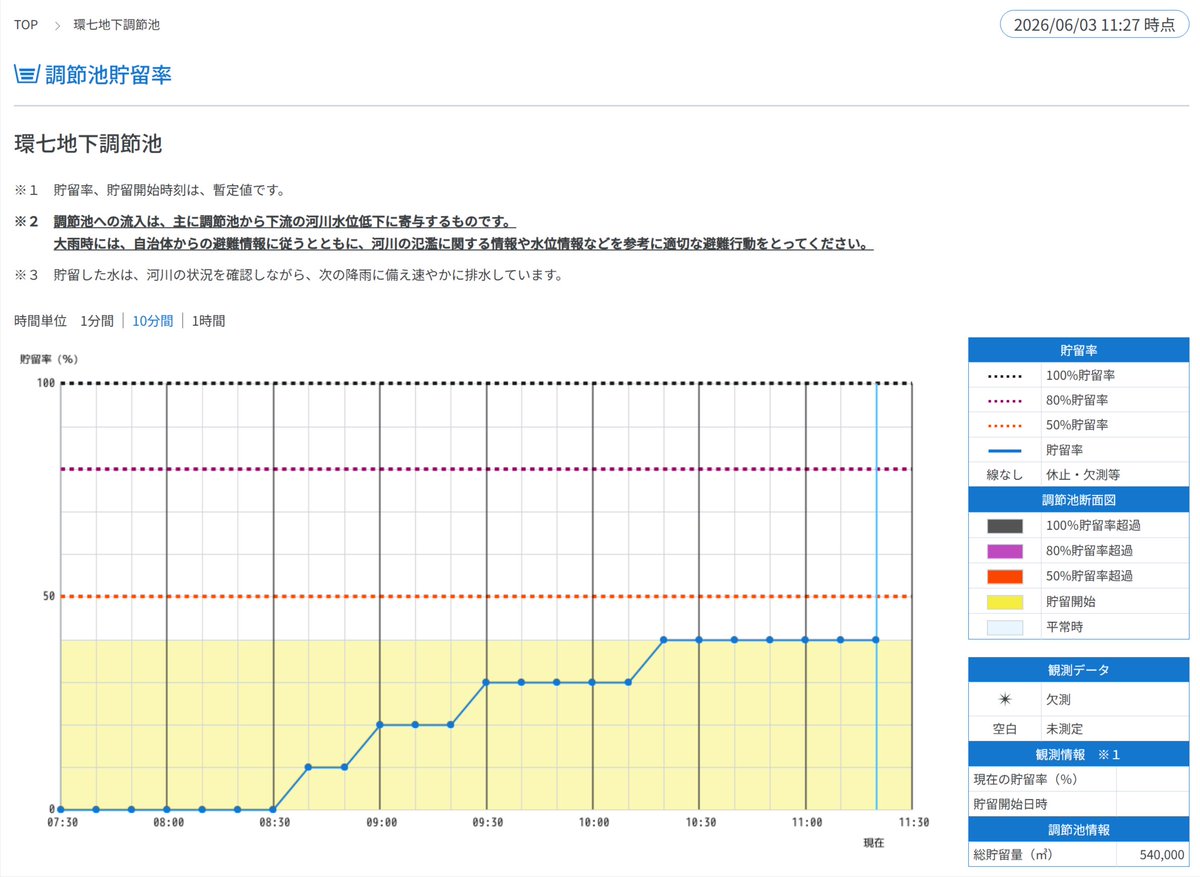The image size is (1200, 877).
Task: Select the 10分間 time unit
Action: coord(152,321)
